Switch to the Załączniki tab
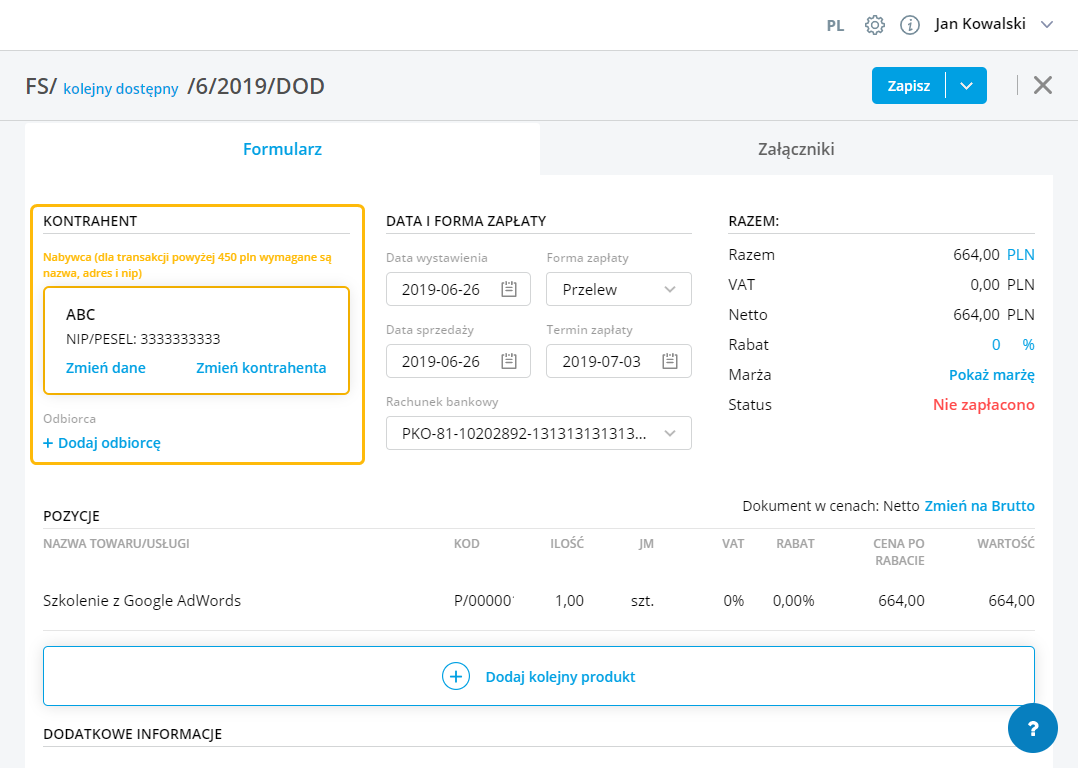 (x=796, y=149)
